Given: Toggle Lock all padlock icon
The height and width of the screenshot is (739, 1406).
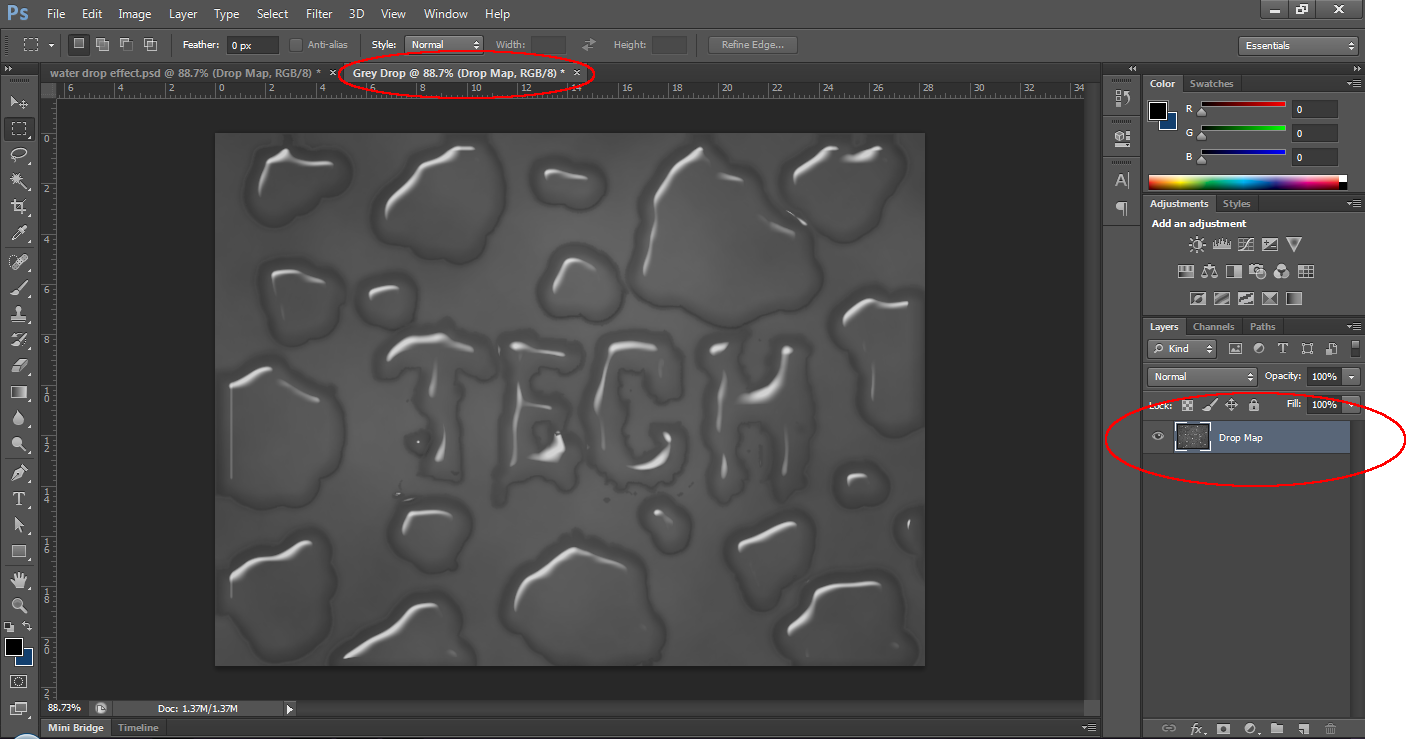Looking at the screenshot, I should pyautogui.click(x=1253, y=405).
